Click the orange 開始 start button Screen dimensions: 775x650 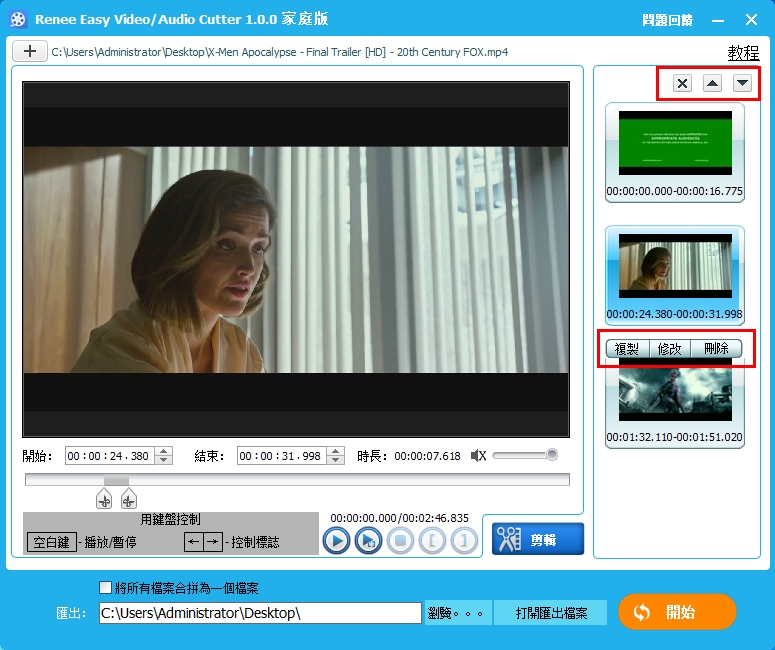point(677,612)
